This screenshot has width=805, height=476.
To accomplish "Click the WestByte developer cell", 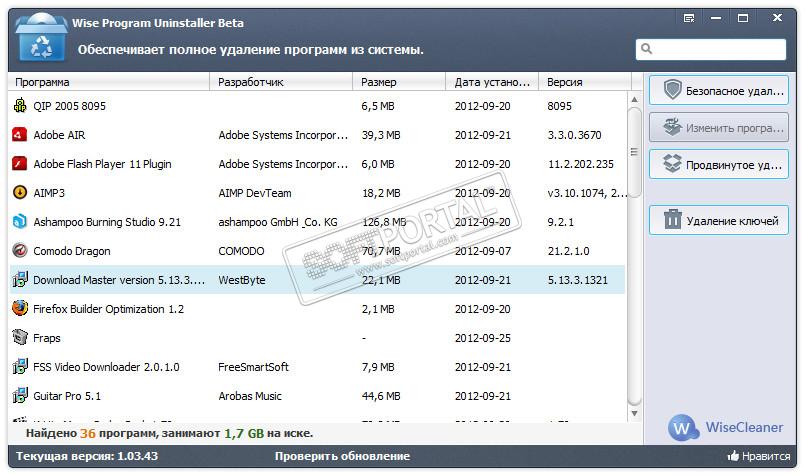I will click(242, 280).
